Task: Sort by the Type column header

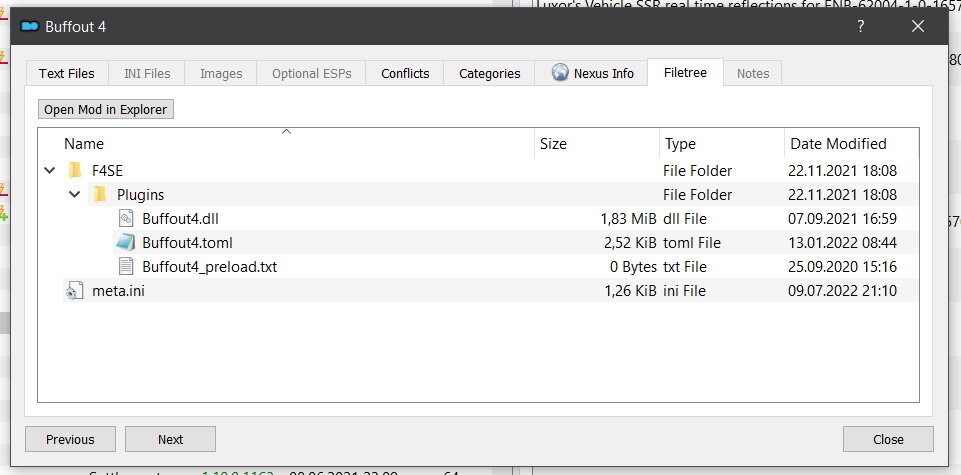Action: pyautogui.click(x=722, y=143)
